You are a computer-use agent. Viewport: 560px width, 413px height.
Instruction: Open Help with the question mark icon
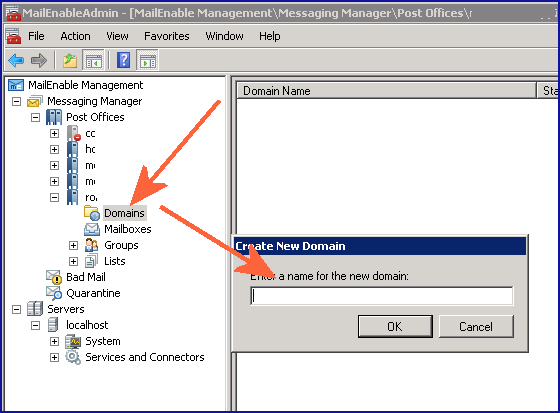(124, 60)
